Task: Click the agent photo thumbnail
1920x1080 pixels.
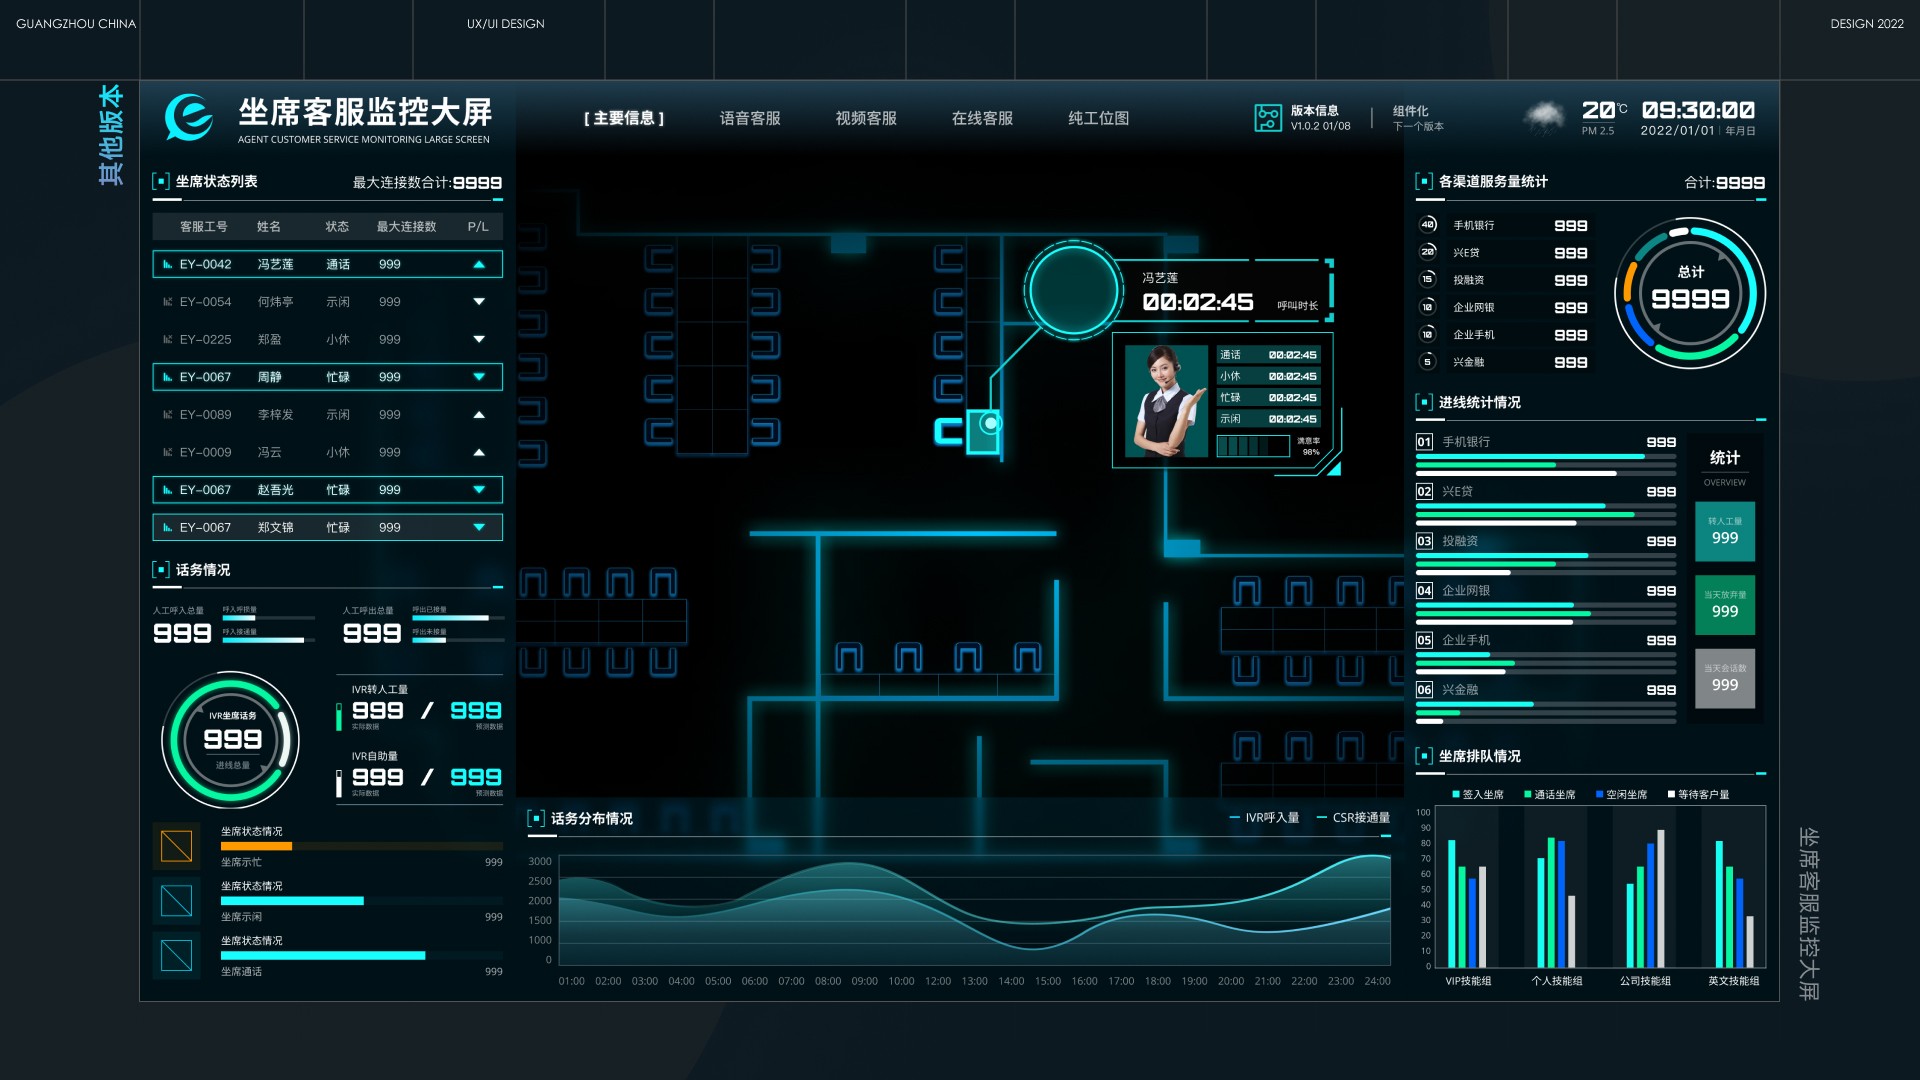Action: [x=1166, y=401]
